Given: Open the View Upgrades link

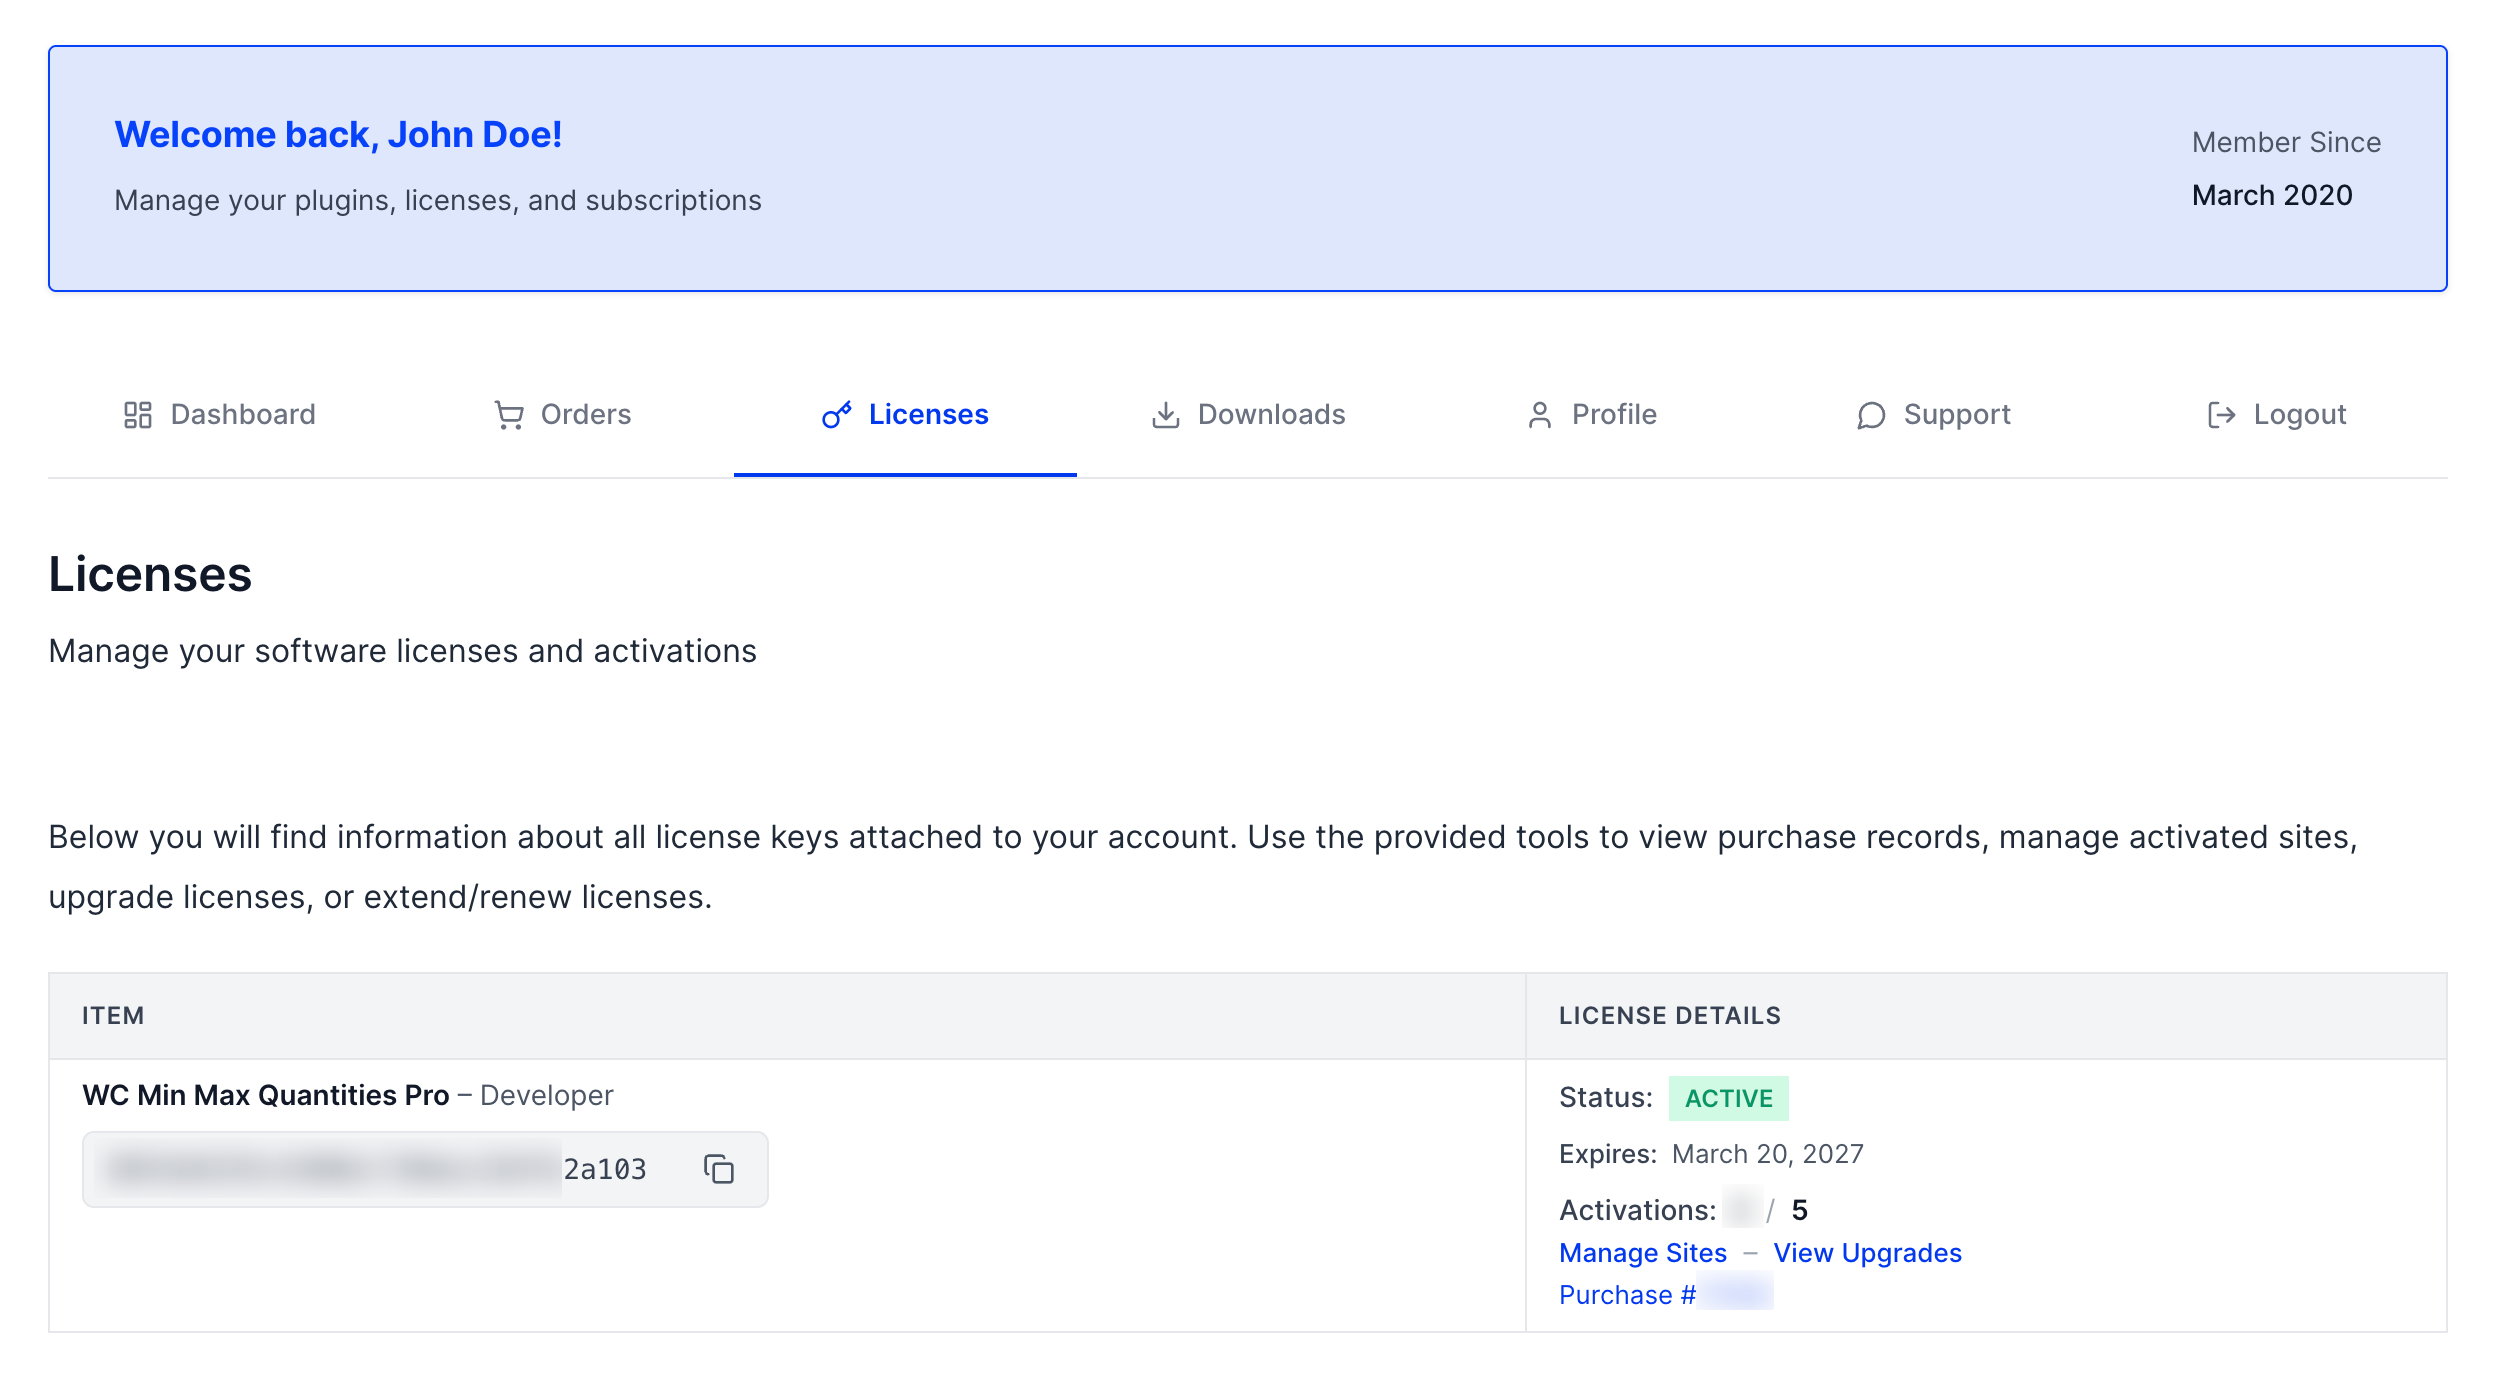Looking at the screenshot, I should click(x=1867, y=1253).
